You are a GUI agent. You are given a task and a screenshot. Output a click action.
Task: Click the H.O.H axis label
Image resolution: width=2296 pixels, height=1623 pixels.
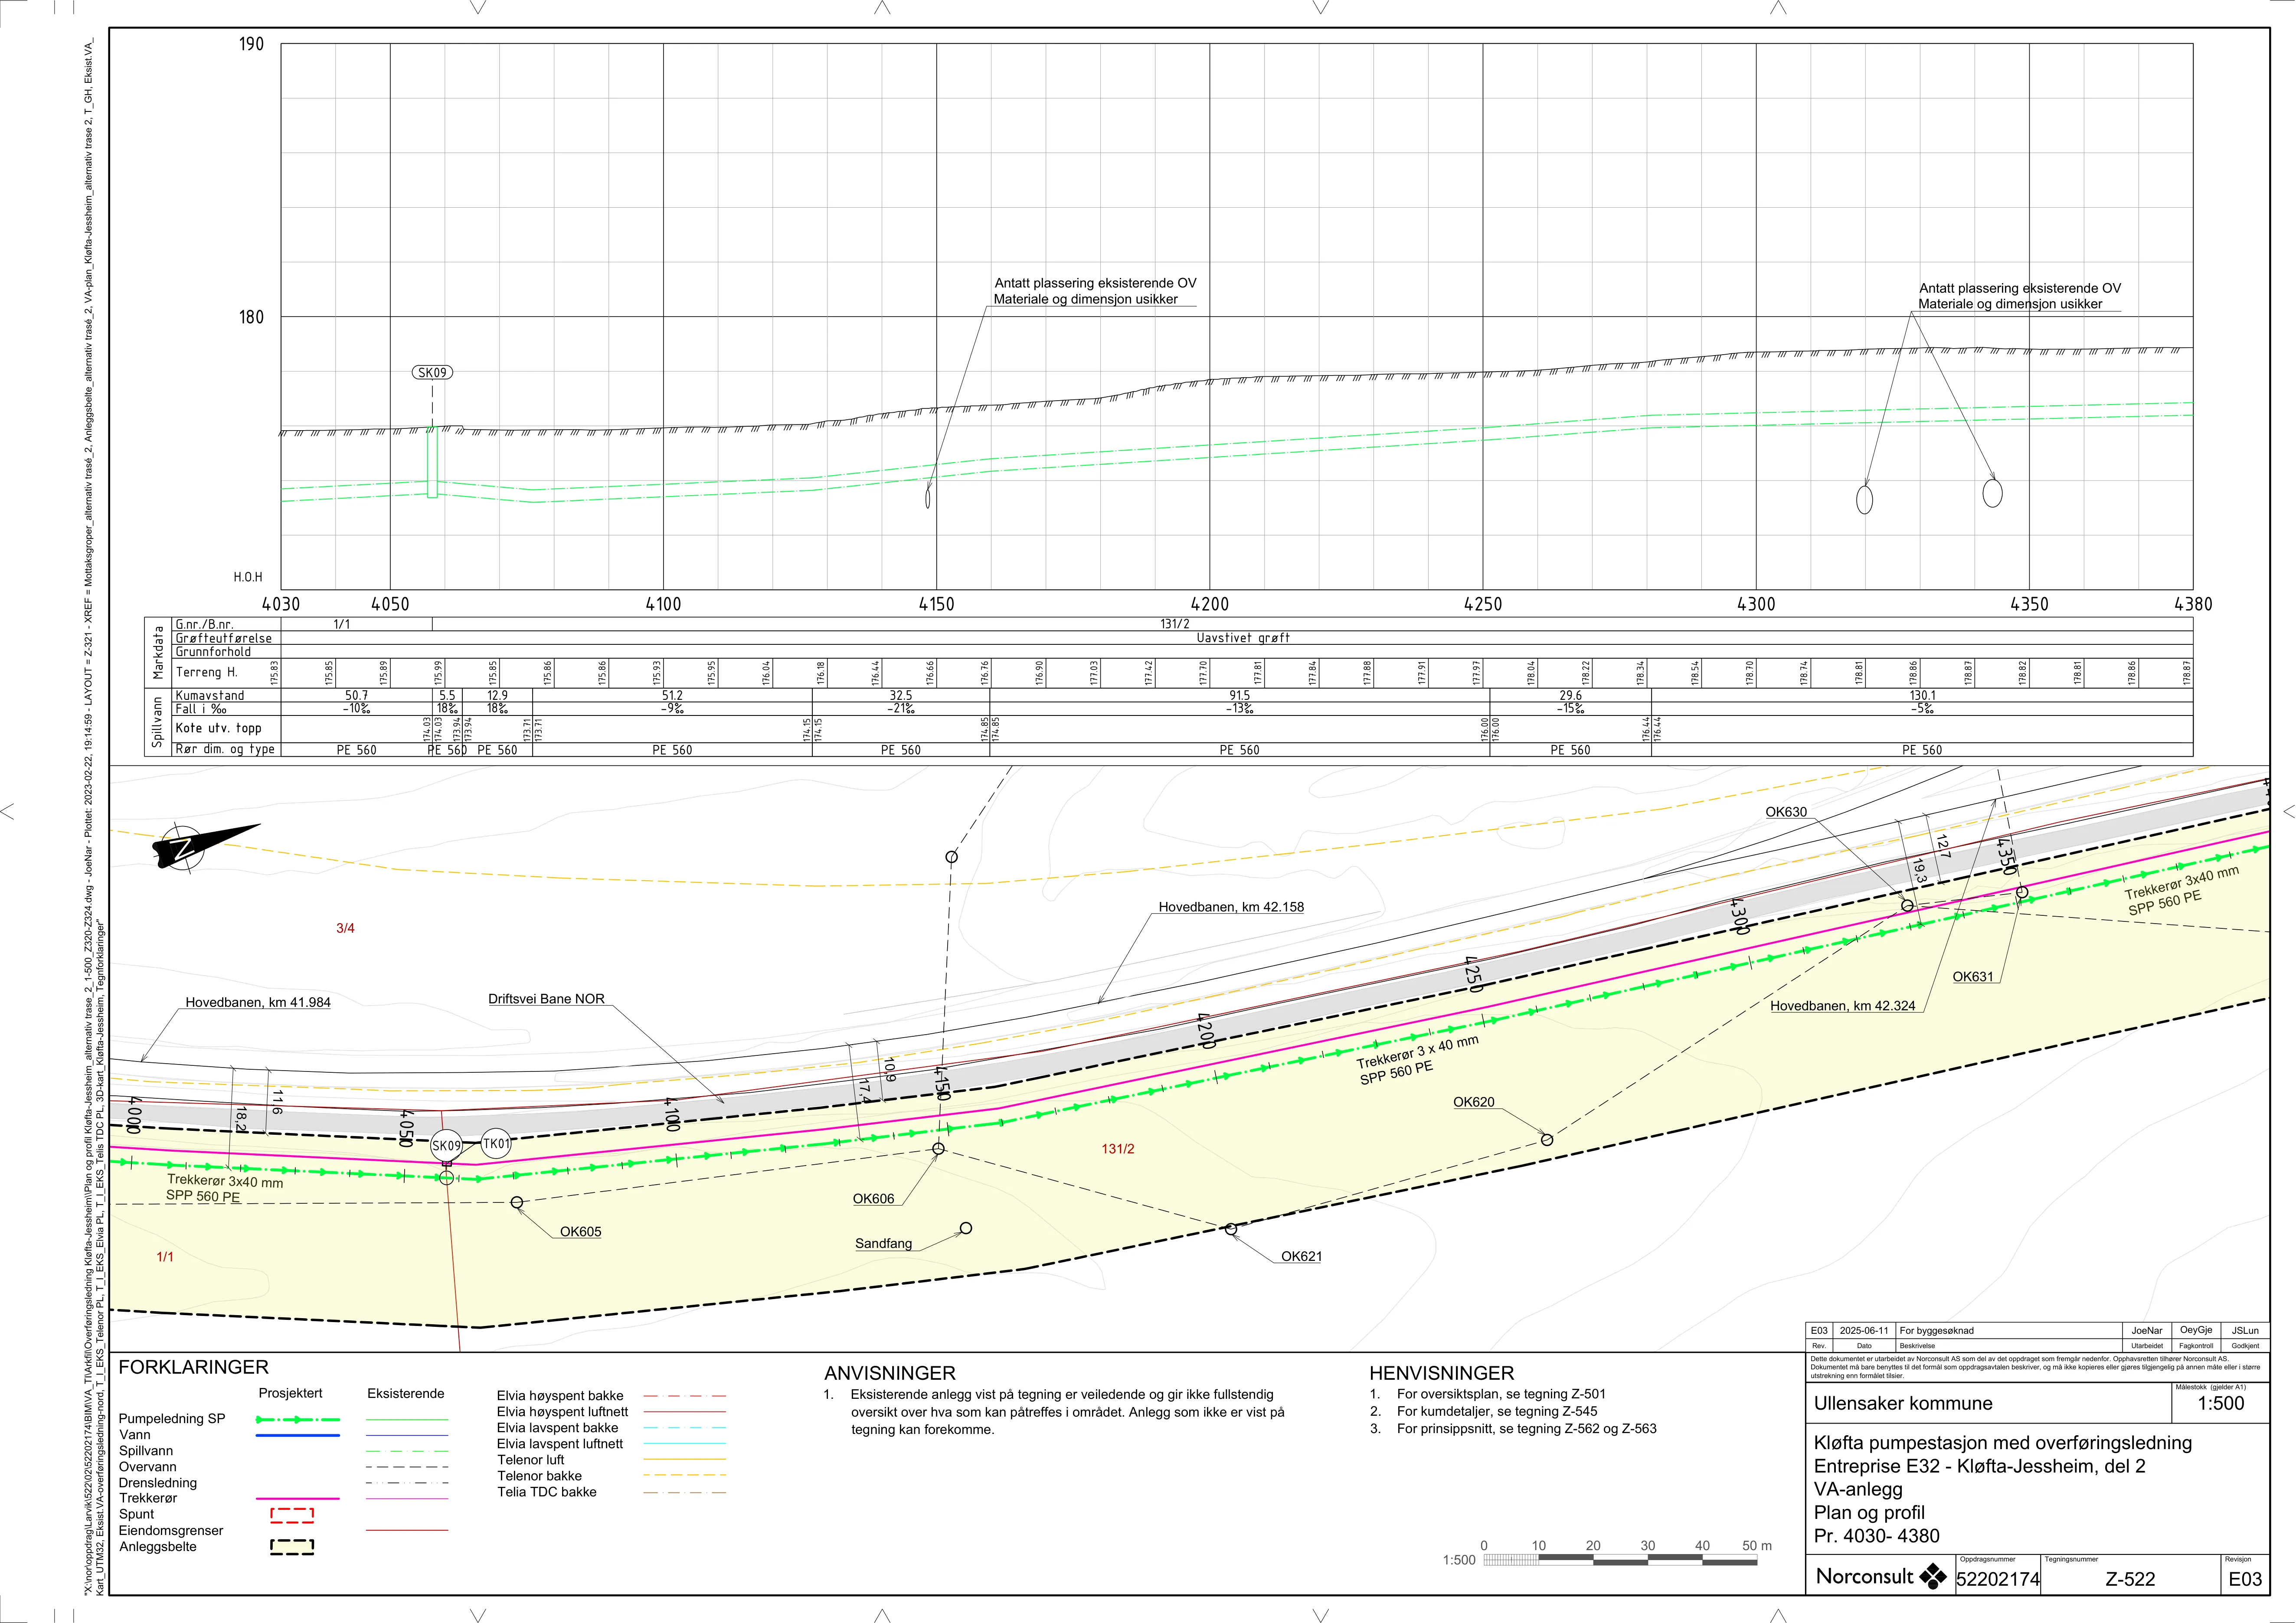(x=248, y=578)
